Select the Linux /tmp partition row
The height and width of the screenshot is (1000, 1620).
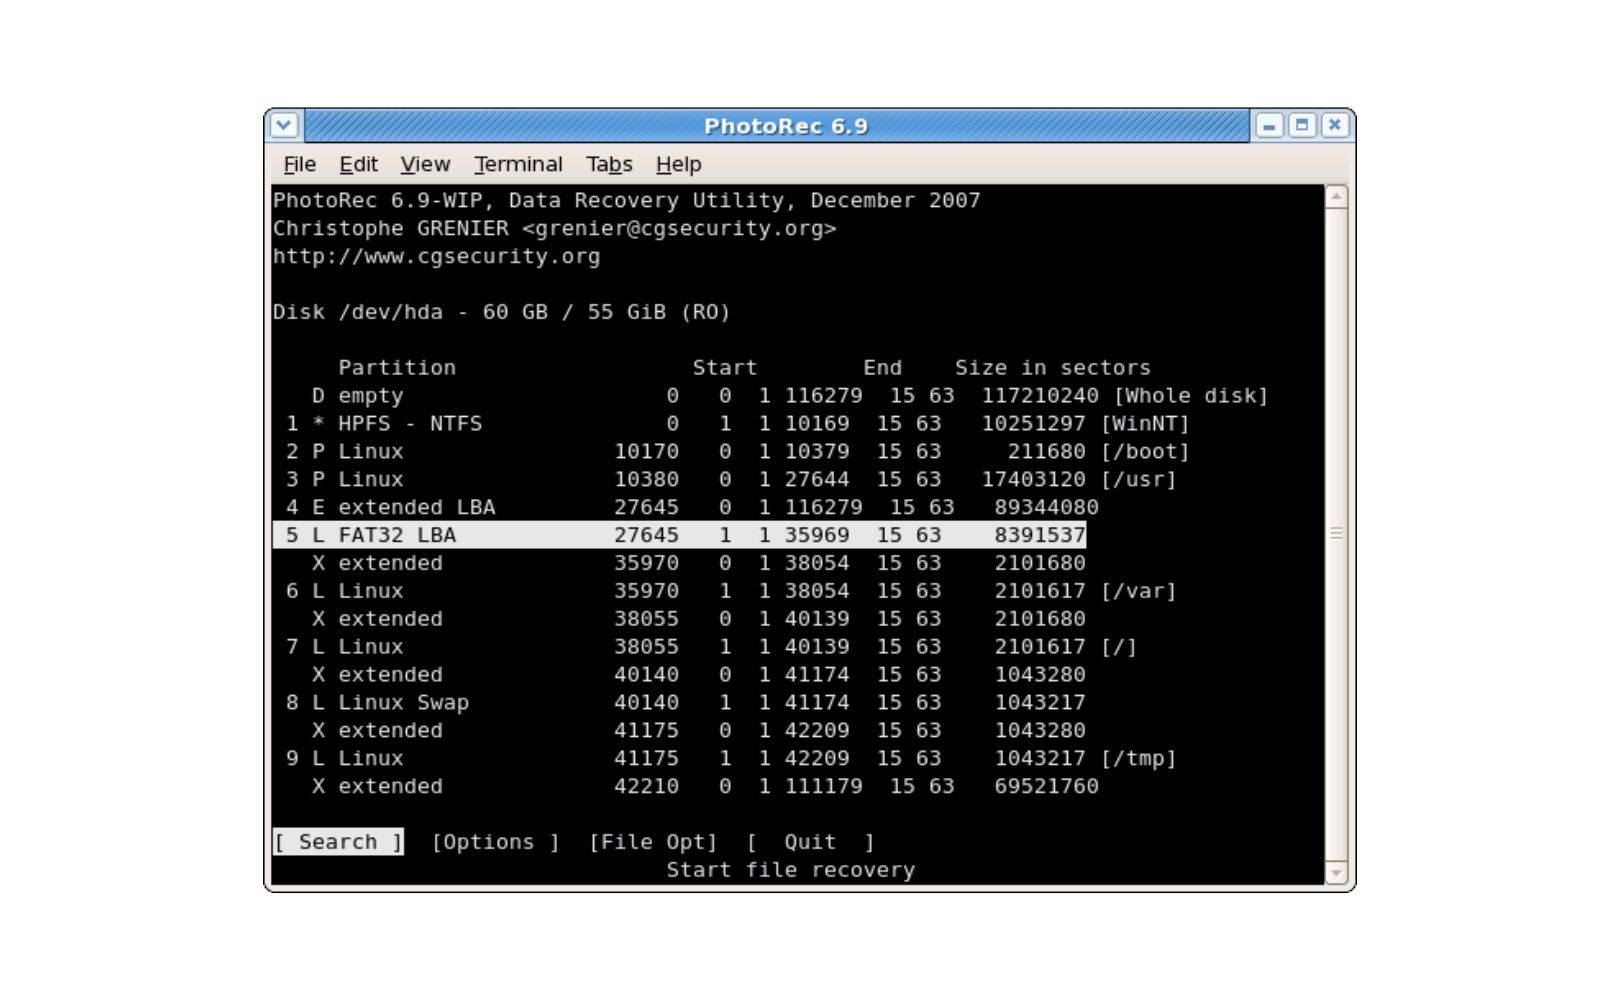pos(731,759)
